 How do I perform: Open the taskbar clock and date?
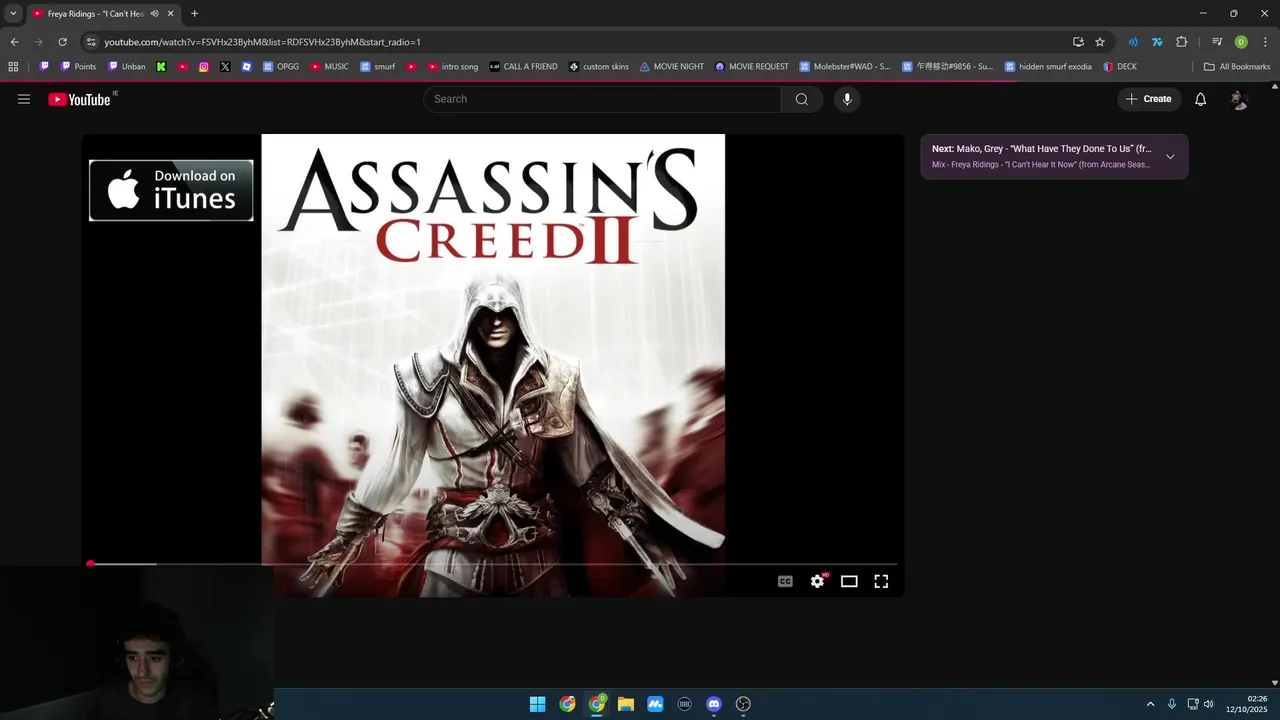tap(1247, 704)
